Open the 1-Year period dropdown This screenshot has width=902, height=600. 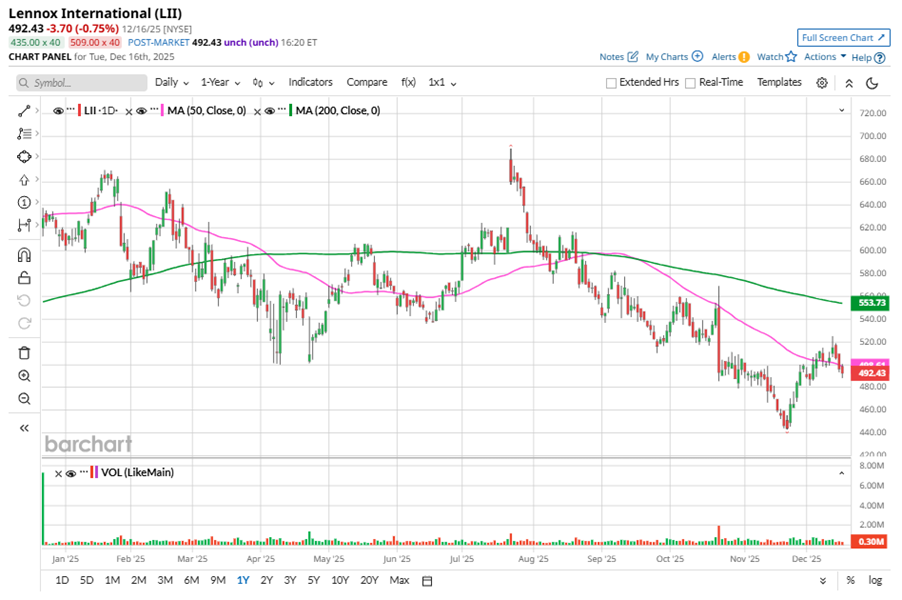point(220,83)
